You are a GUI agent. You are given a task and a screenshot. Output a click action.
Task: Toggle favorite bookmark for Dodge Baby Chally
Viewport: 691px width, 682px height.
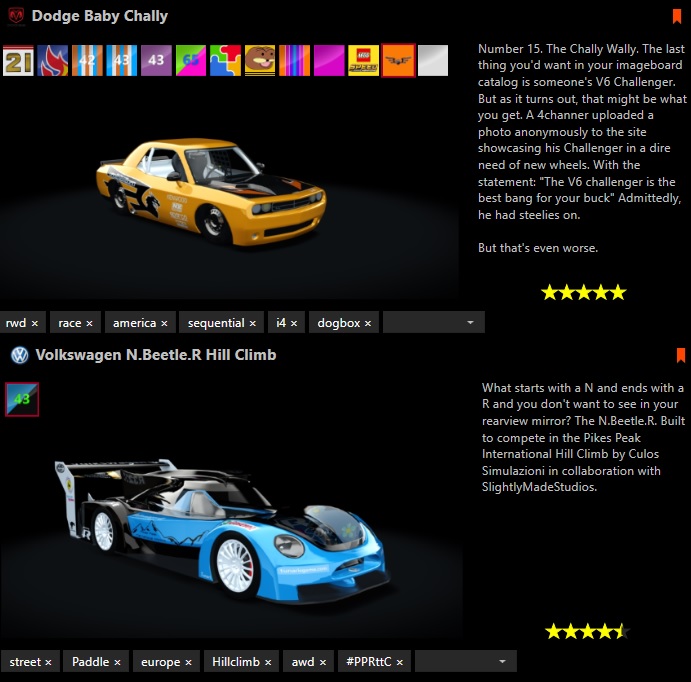click(677, 16)
